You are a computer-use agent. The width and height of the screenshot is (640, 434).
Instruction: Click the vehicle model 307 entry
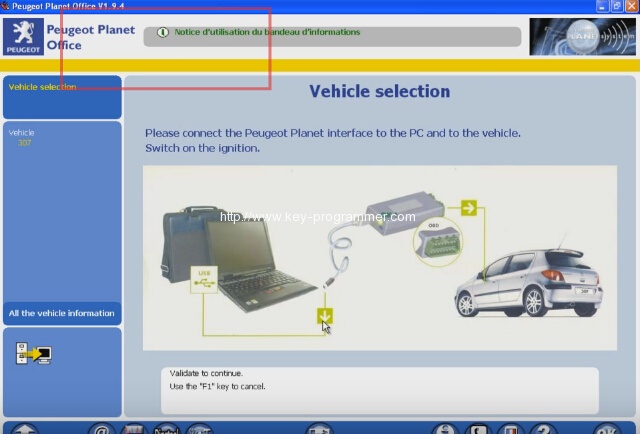coord(24,143)
